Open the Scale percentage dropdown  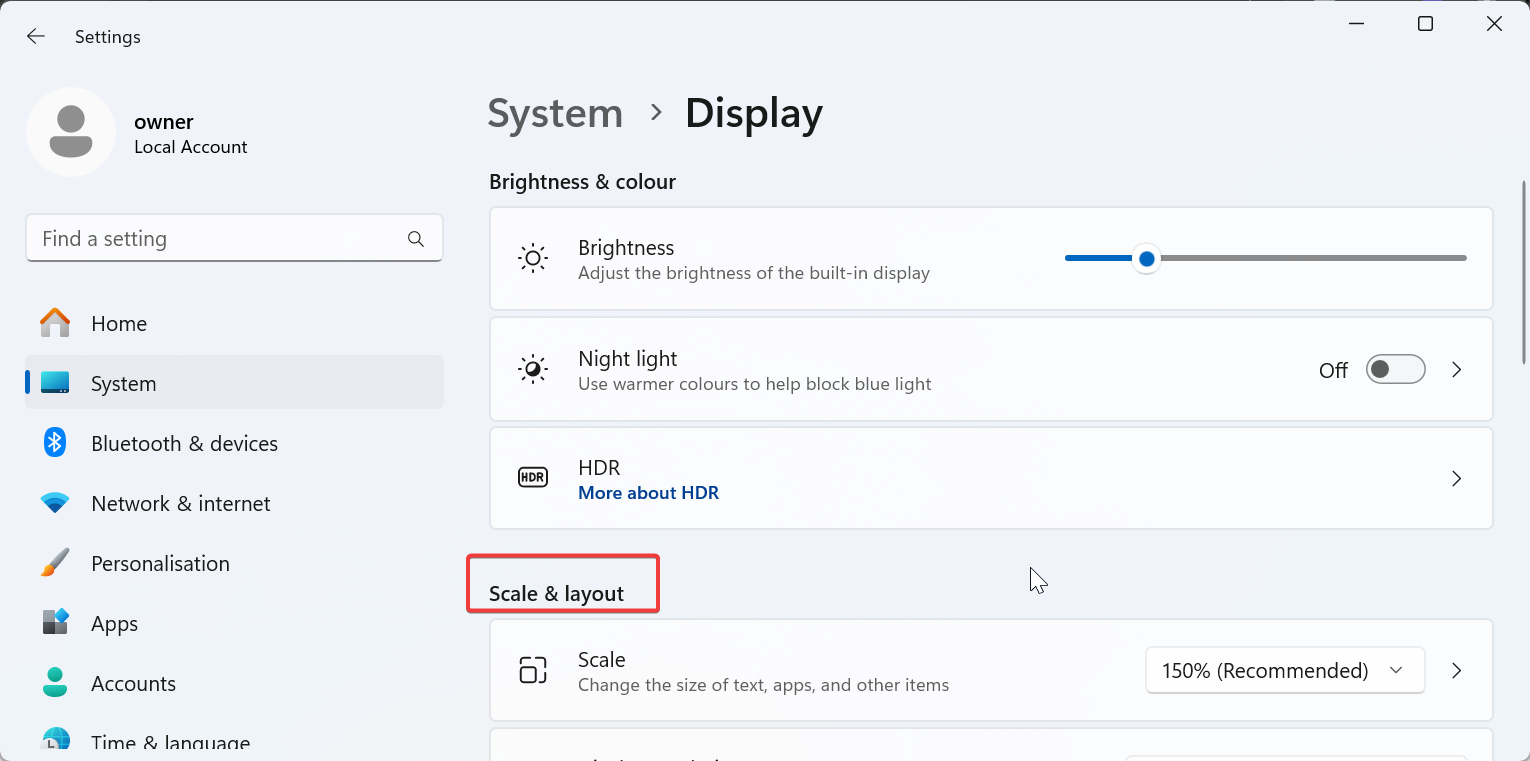pos(1284,671)
